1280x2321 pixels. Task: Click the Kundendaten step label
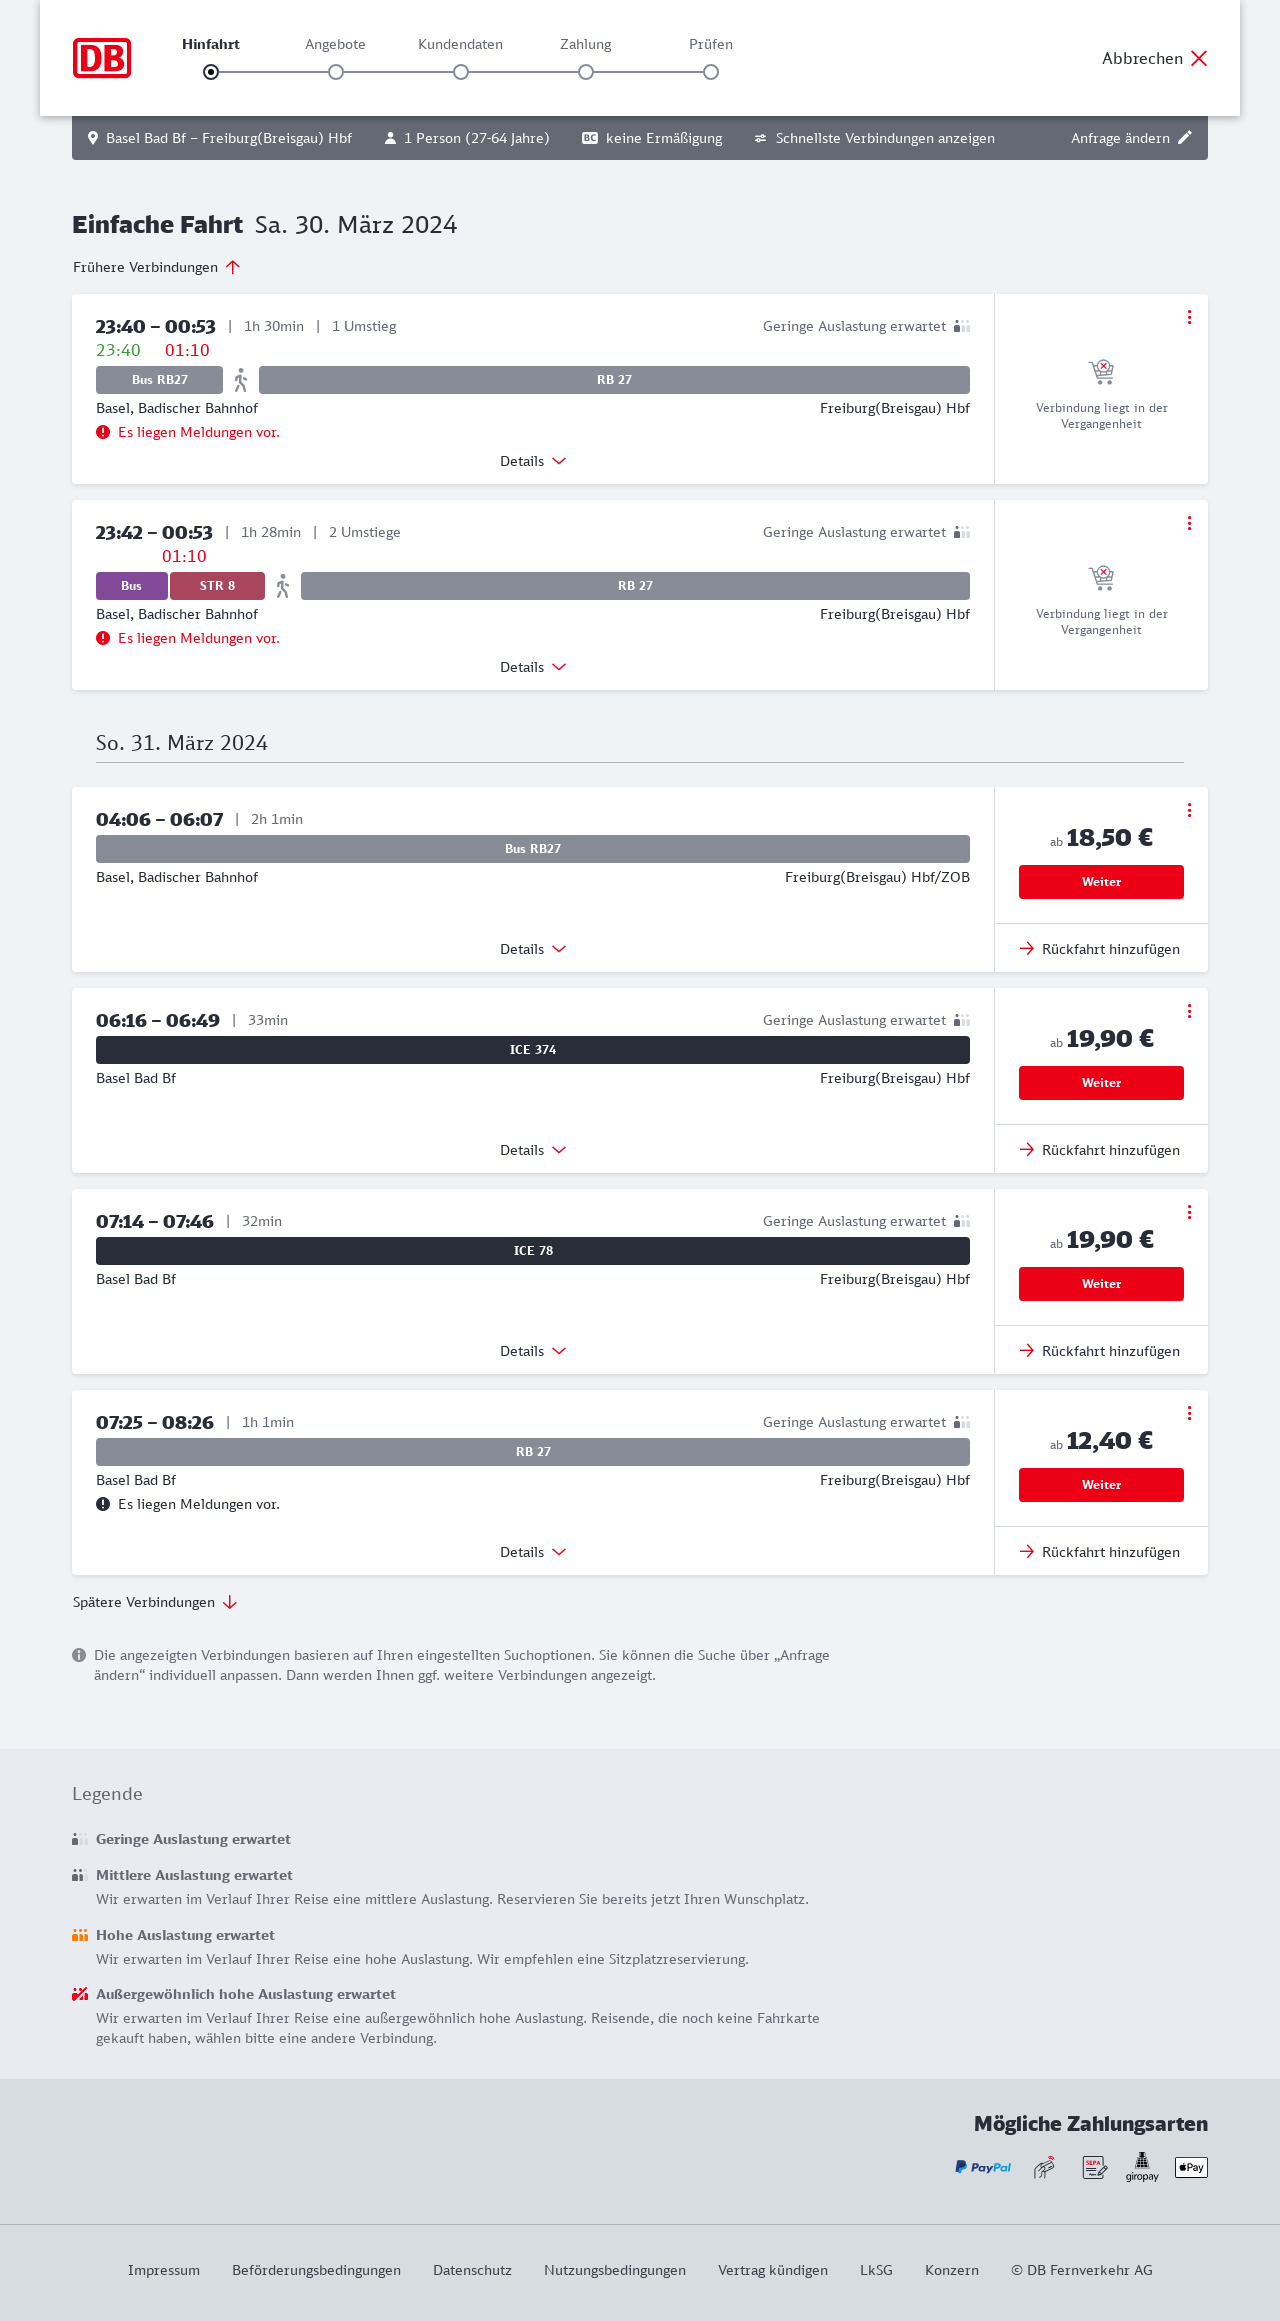(460, 44)
